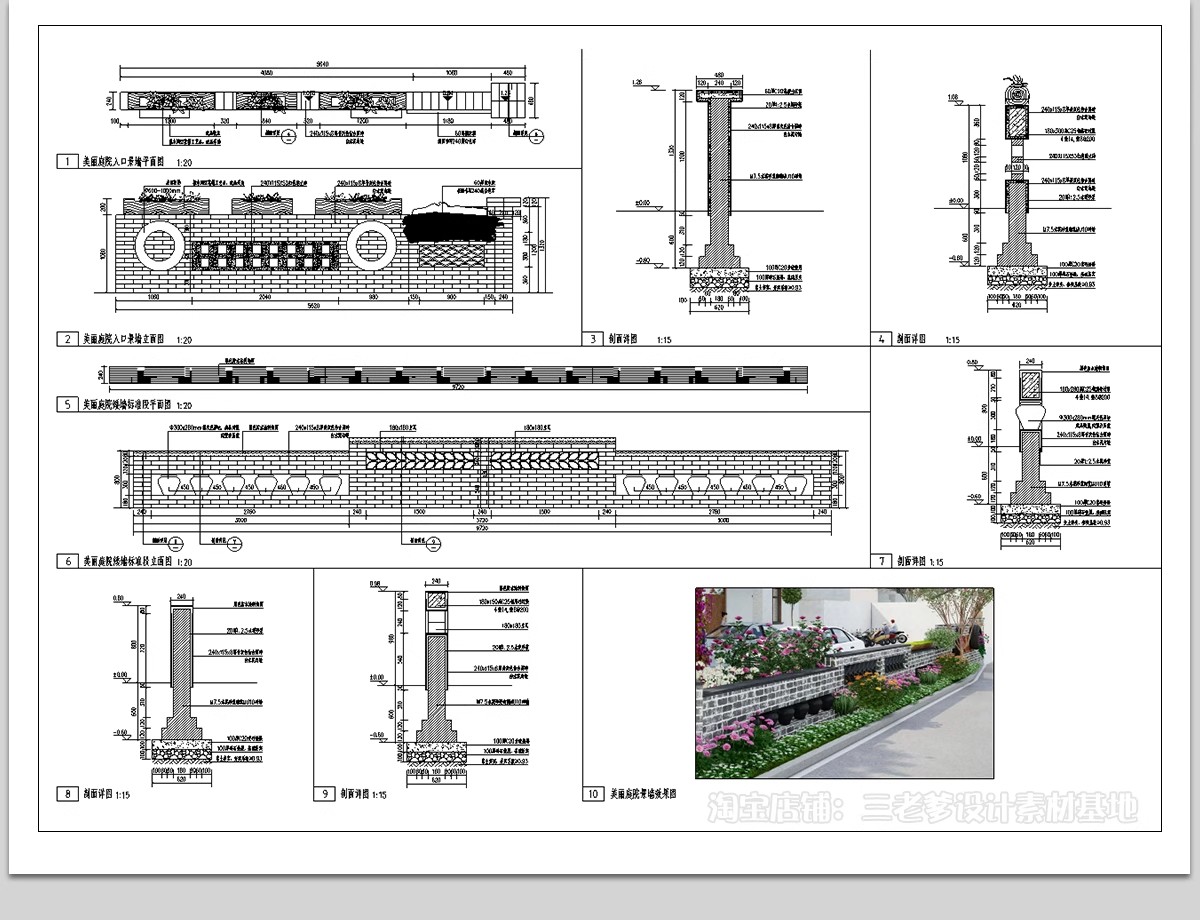The image size is (1200, 920).
Task: Click the numbered box "9" of the section detail
Action: pyautogui.click(x=324, y=794)
